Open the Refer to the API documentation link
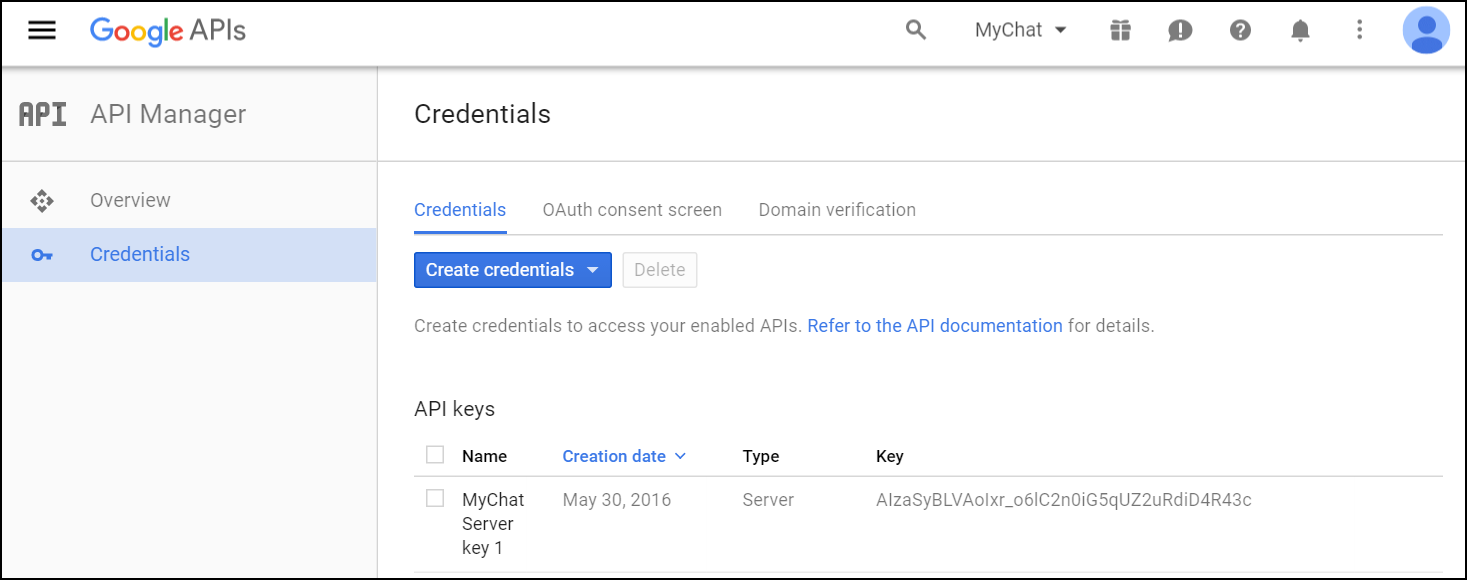1467x580 pixels. click(934, 326)
